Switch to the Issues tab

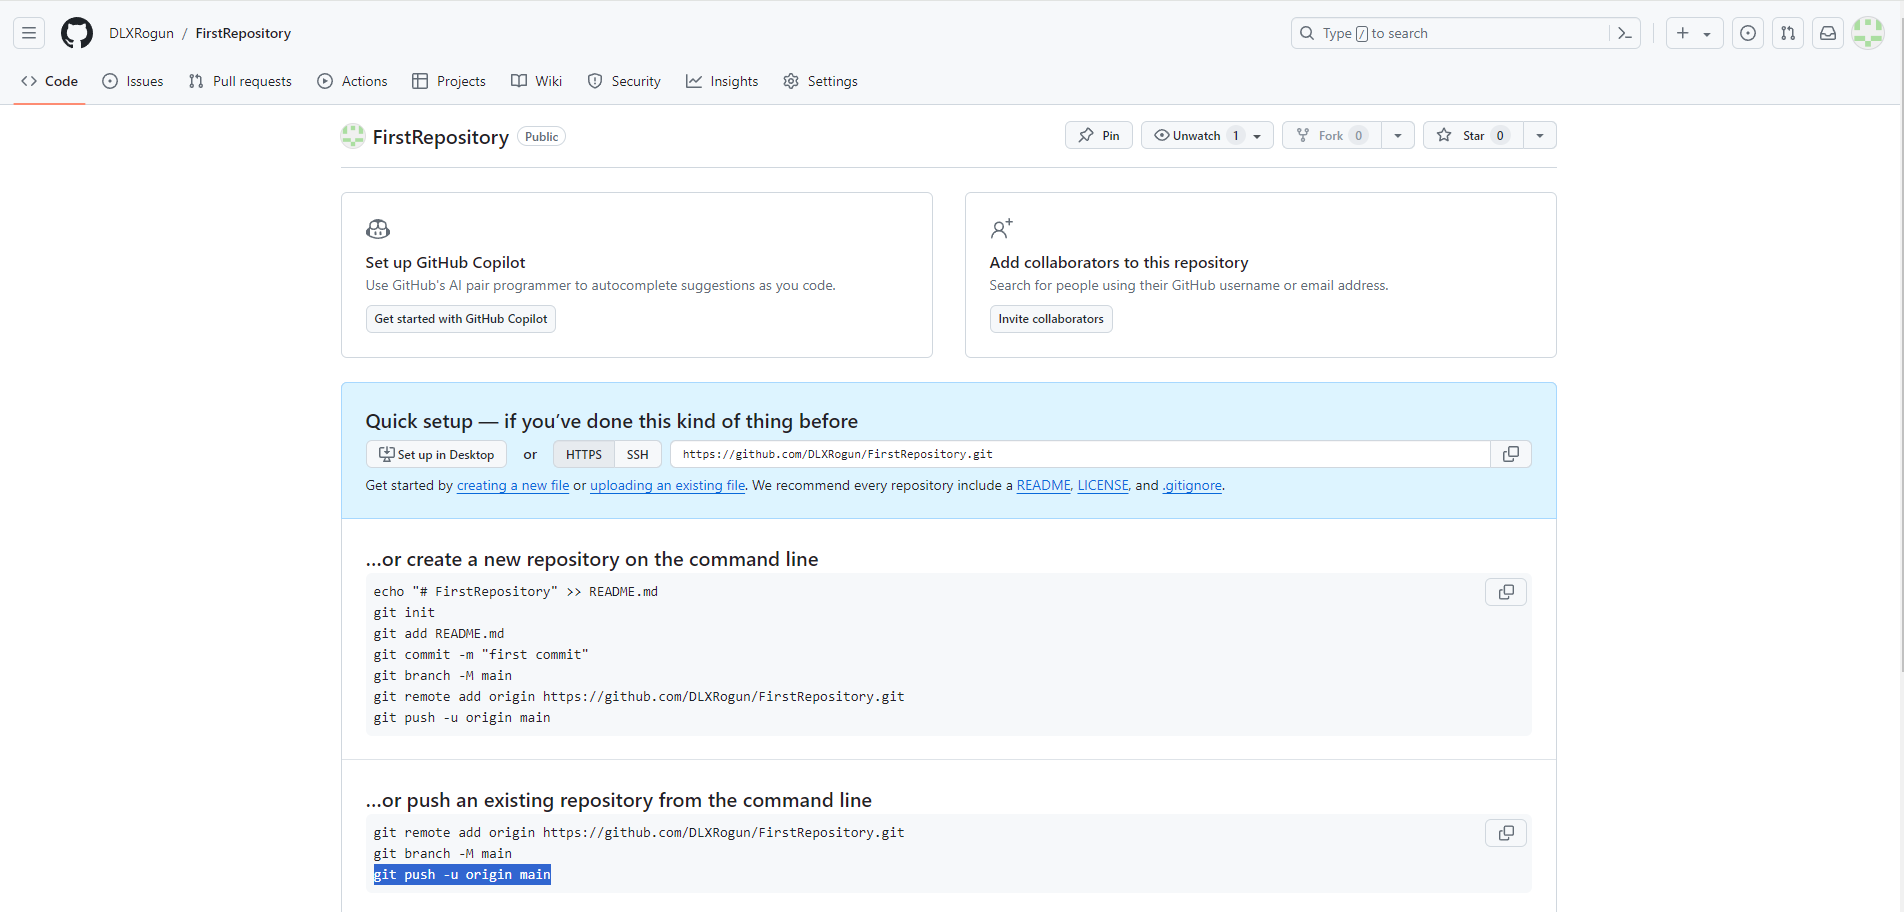[133, 81]
